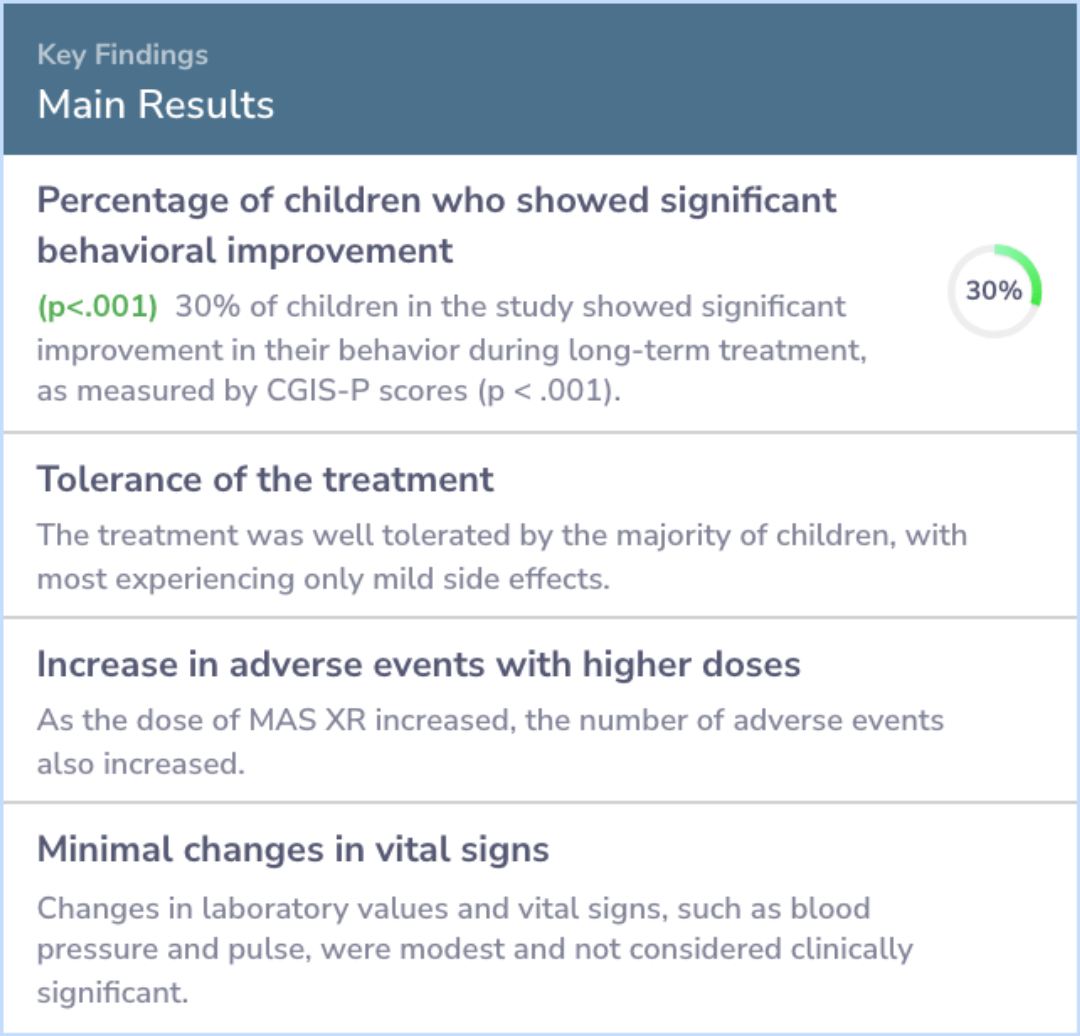Screen dimensions: 1080x1036
Task: Select Increase in adverse events heading
Action: [419, 664]
